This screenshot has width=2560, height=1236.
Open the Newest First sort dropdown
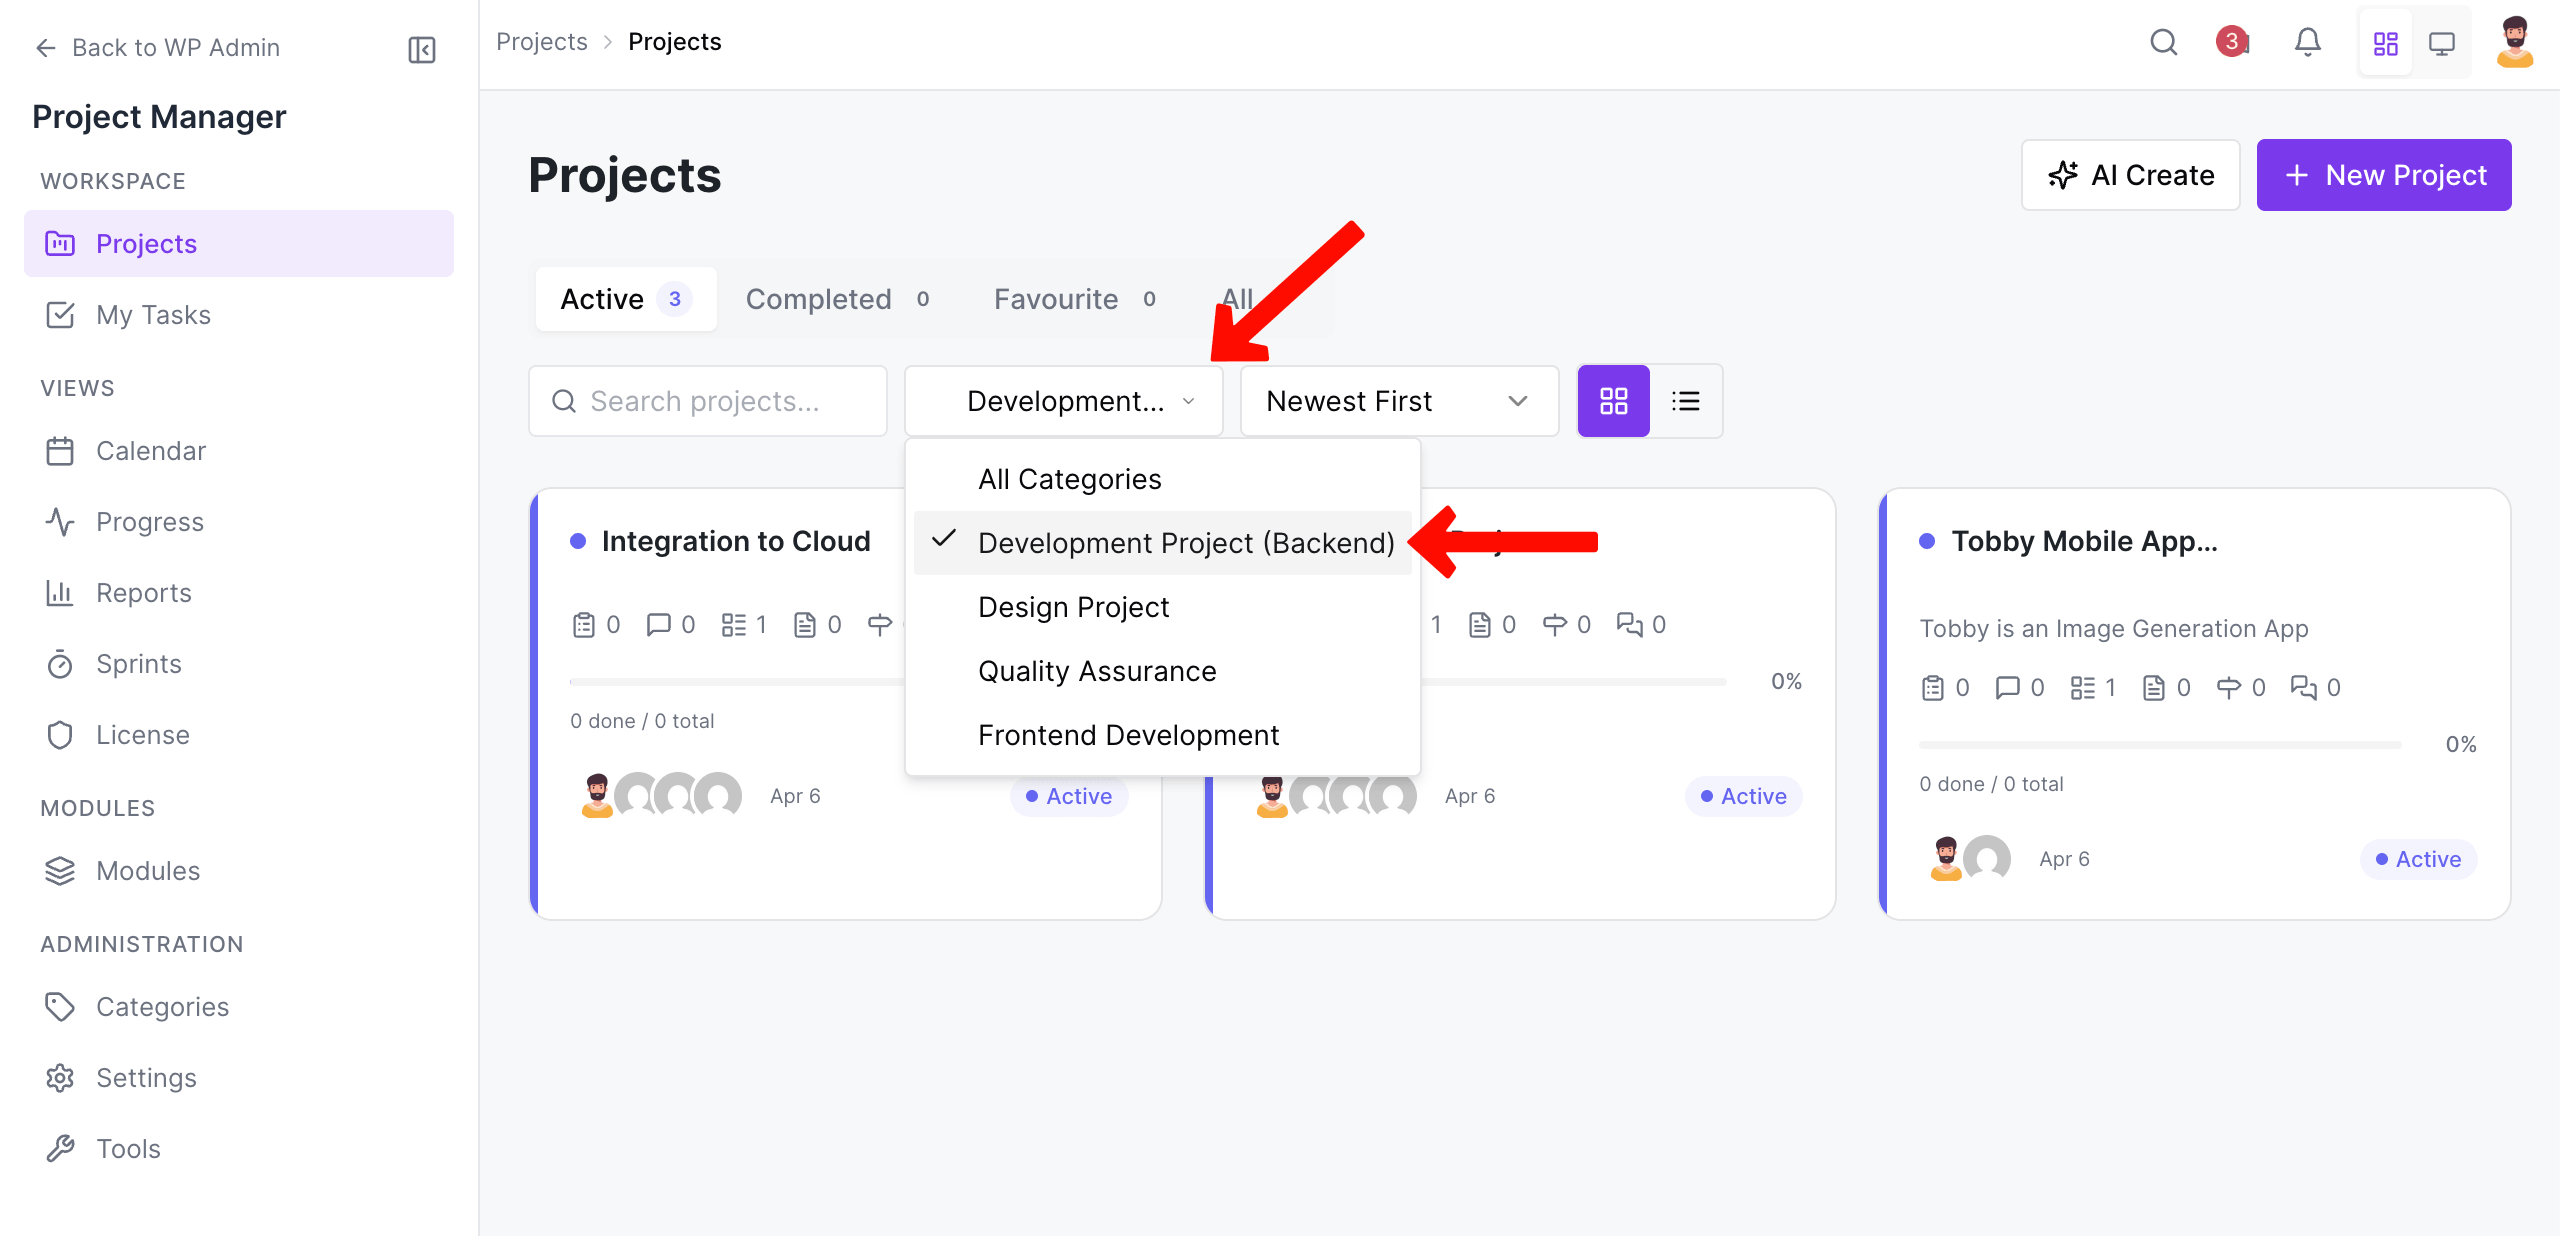point(1397,401)
